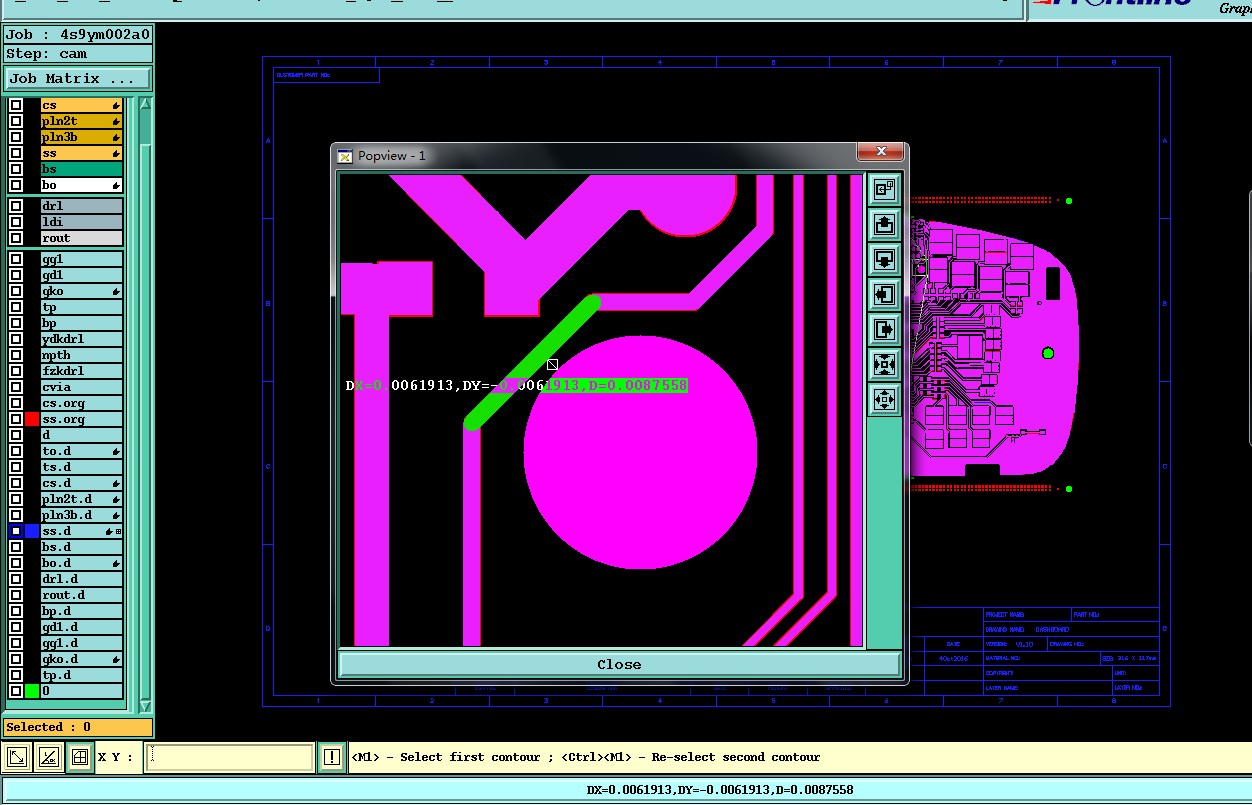Select the rout.d layer name
Image resolution: width=1252 pixels, height=805 pixels.
pos(81,595)
